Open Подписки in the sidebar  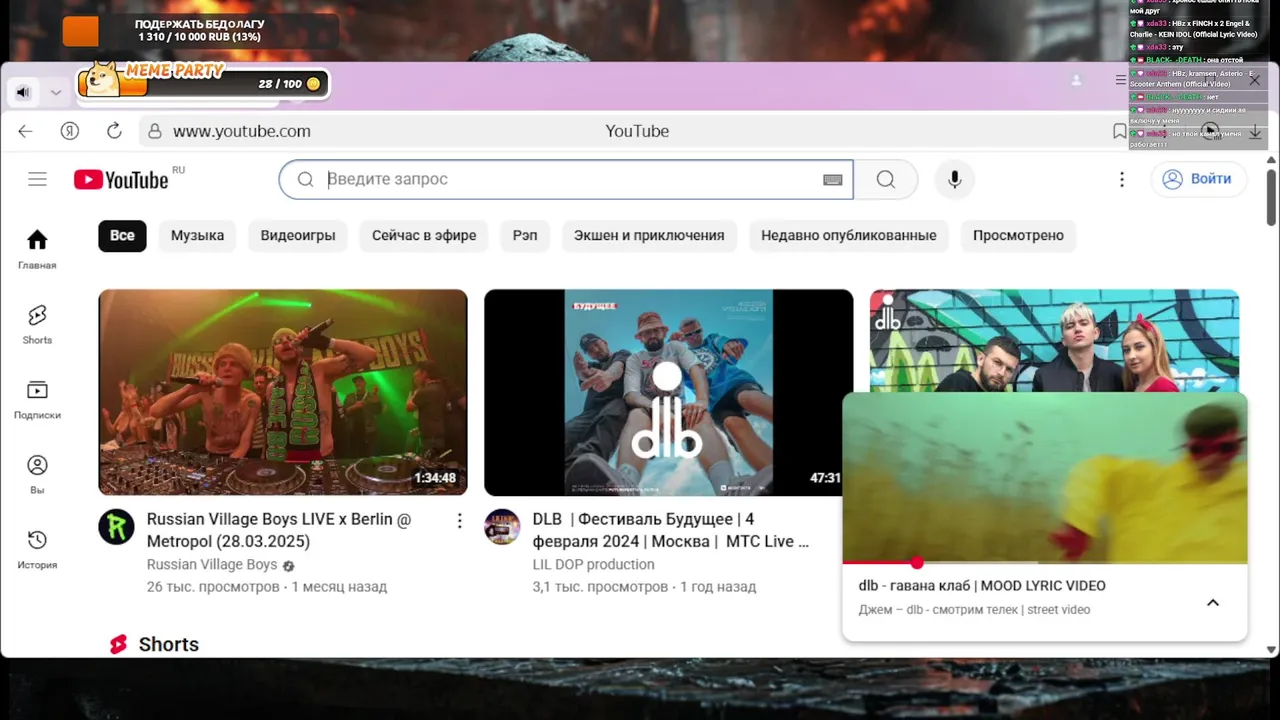37,399
